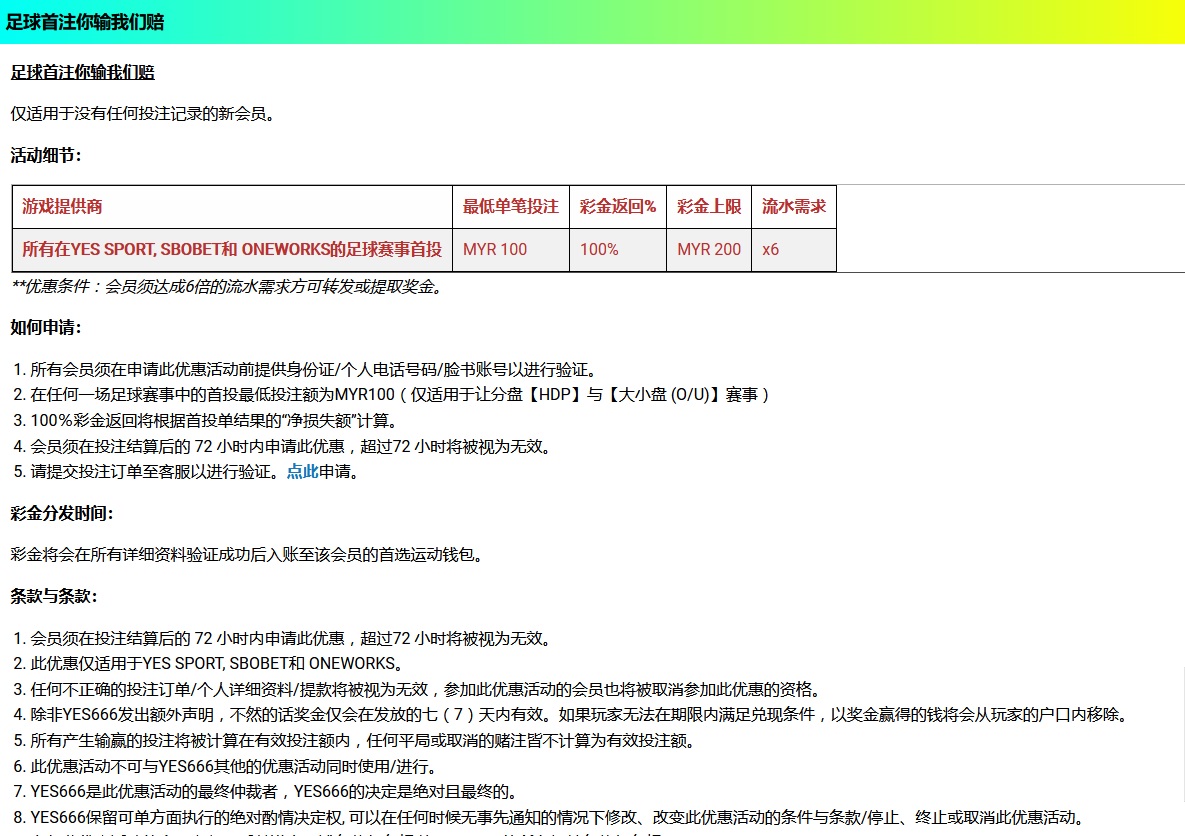Click the '流水需求' column header
The height and width of the screenshot is (836, 1185).
[x=794, y=207]
